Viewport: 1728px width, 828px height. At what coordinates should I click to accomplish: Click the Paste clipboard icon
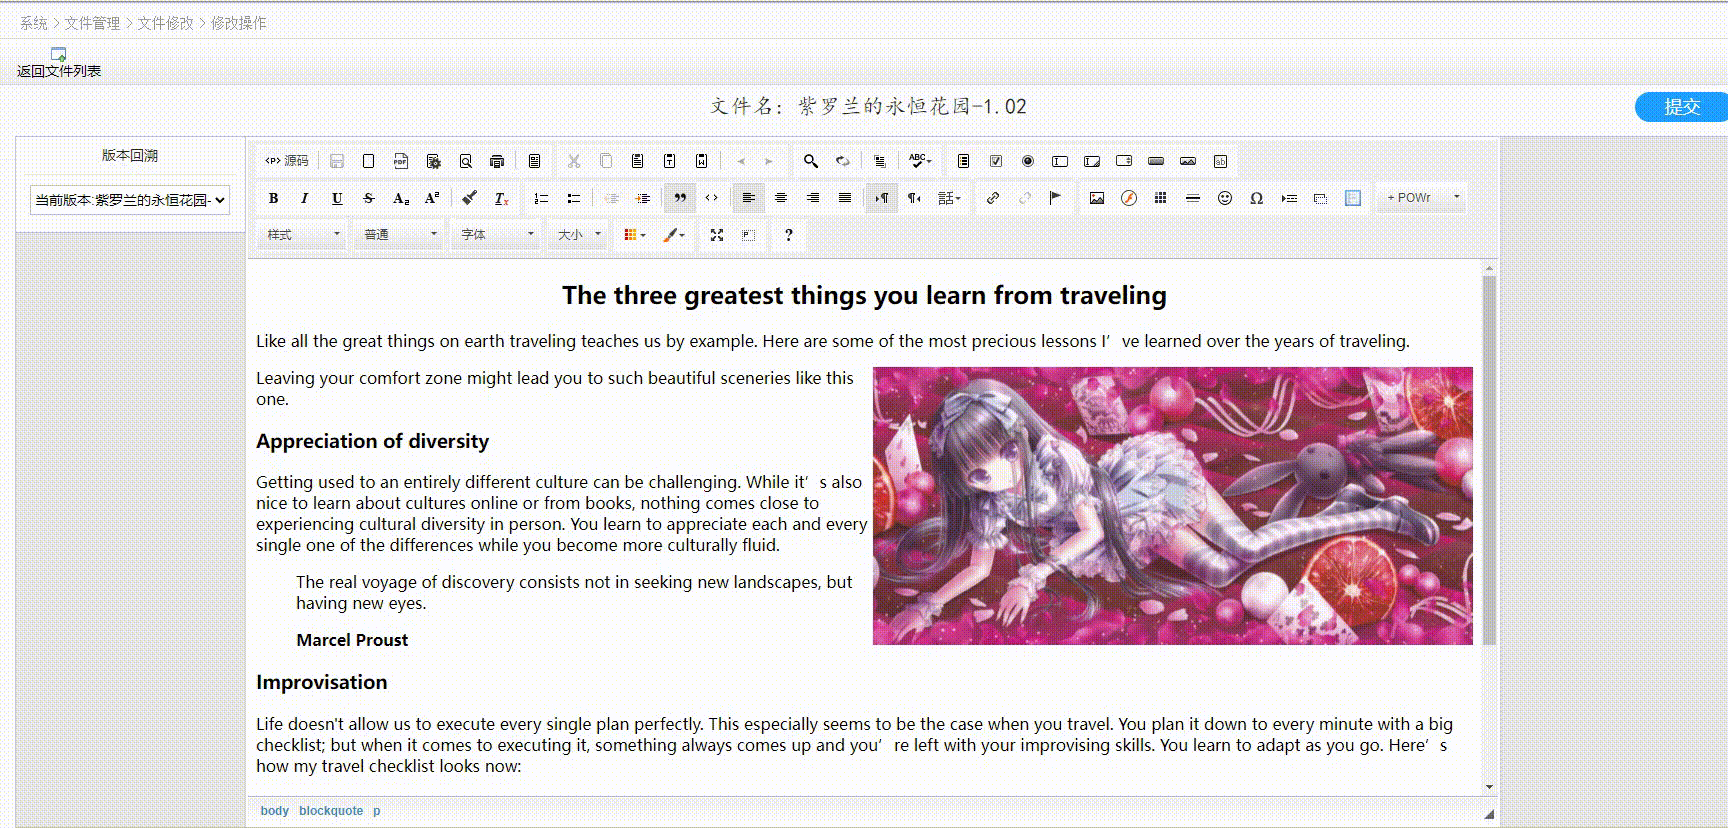click(x=638, y=161)
